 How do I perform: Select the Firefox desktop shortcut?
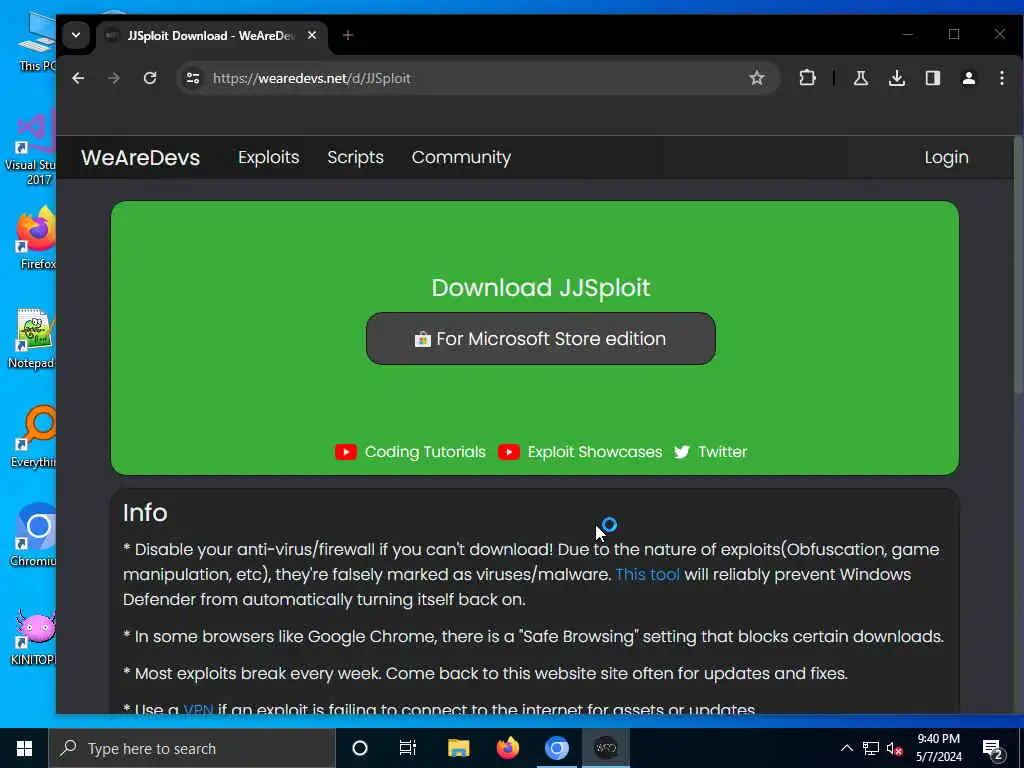pos(37,238)
